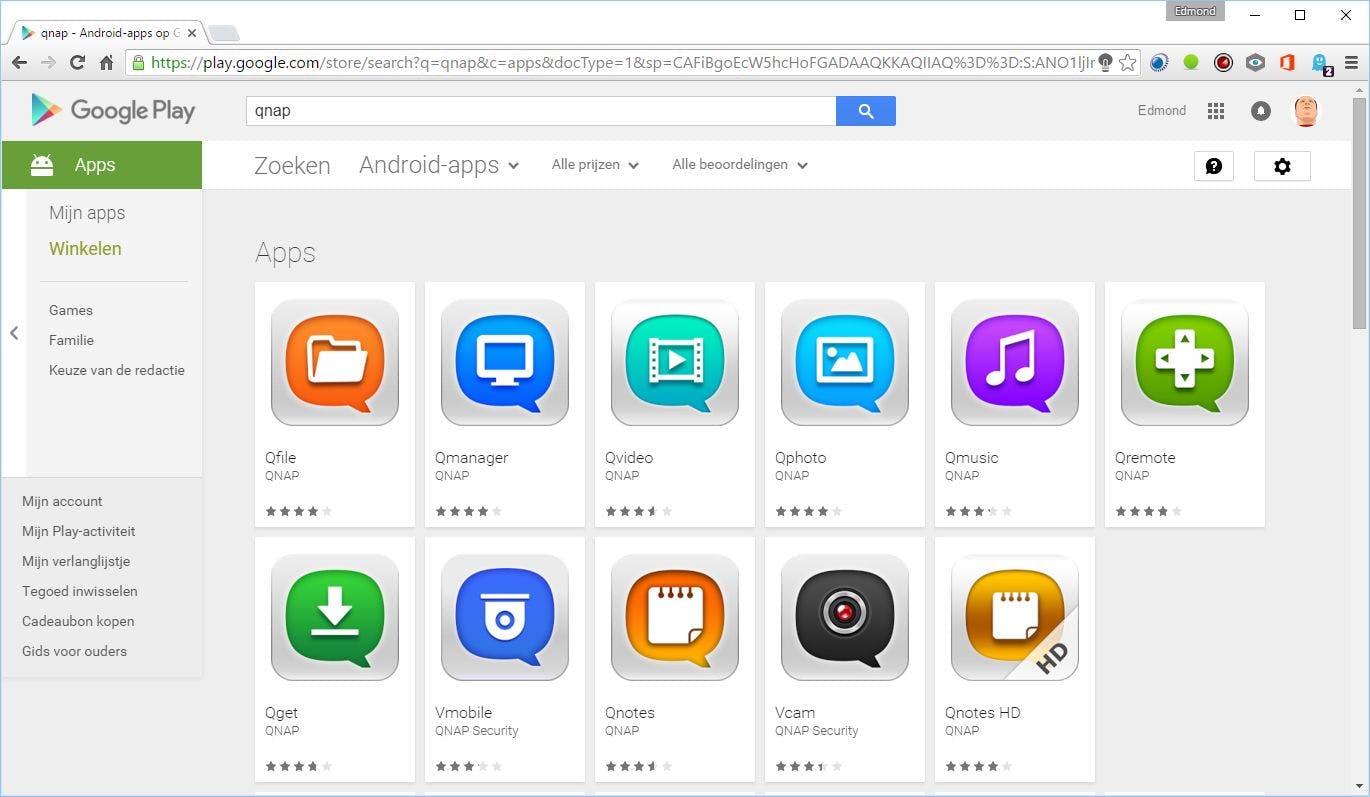Open Keuze van de redactie
1370x797 pixels.
(x=117, y=370)
